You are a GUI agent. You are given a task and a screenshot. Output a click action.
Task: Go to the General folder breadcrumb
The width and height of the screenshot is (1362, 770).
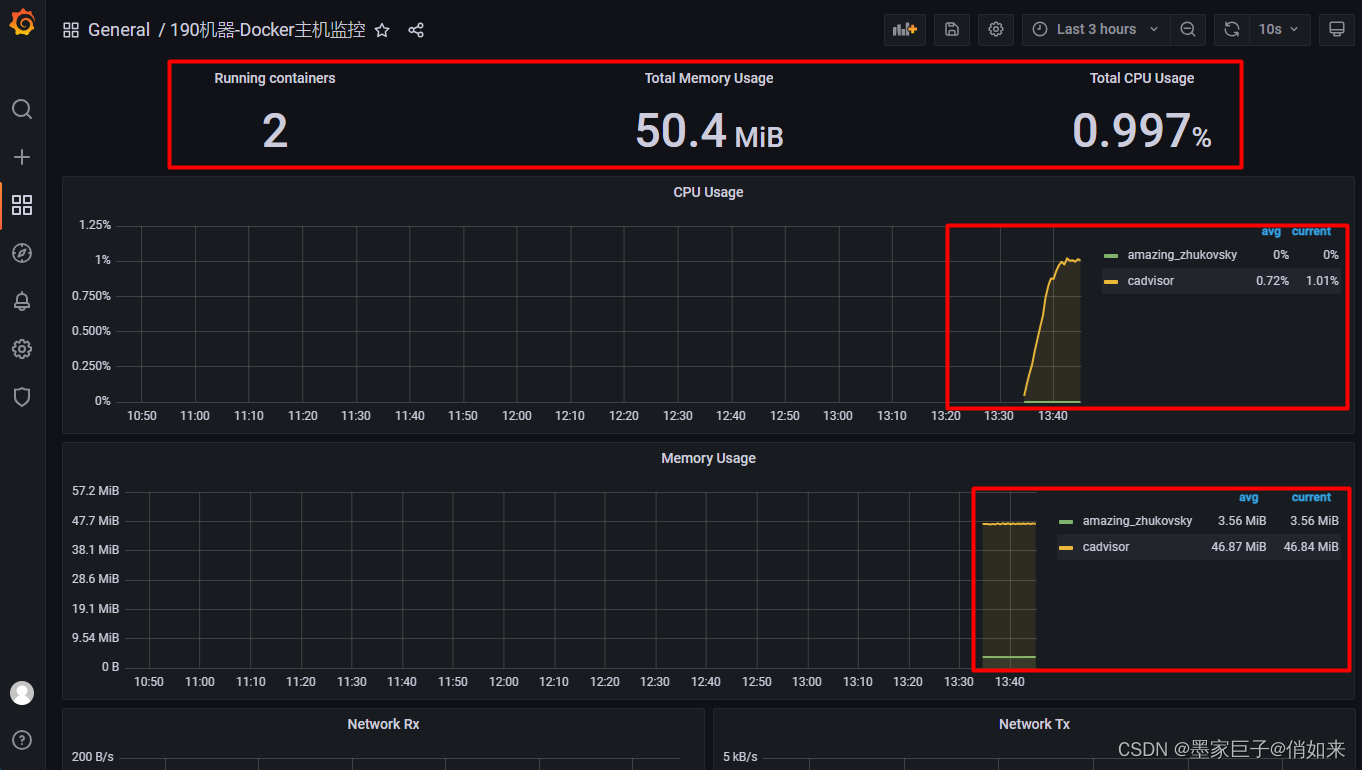119,30
